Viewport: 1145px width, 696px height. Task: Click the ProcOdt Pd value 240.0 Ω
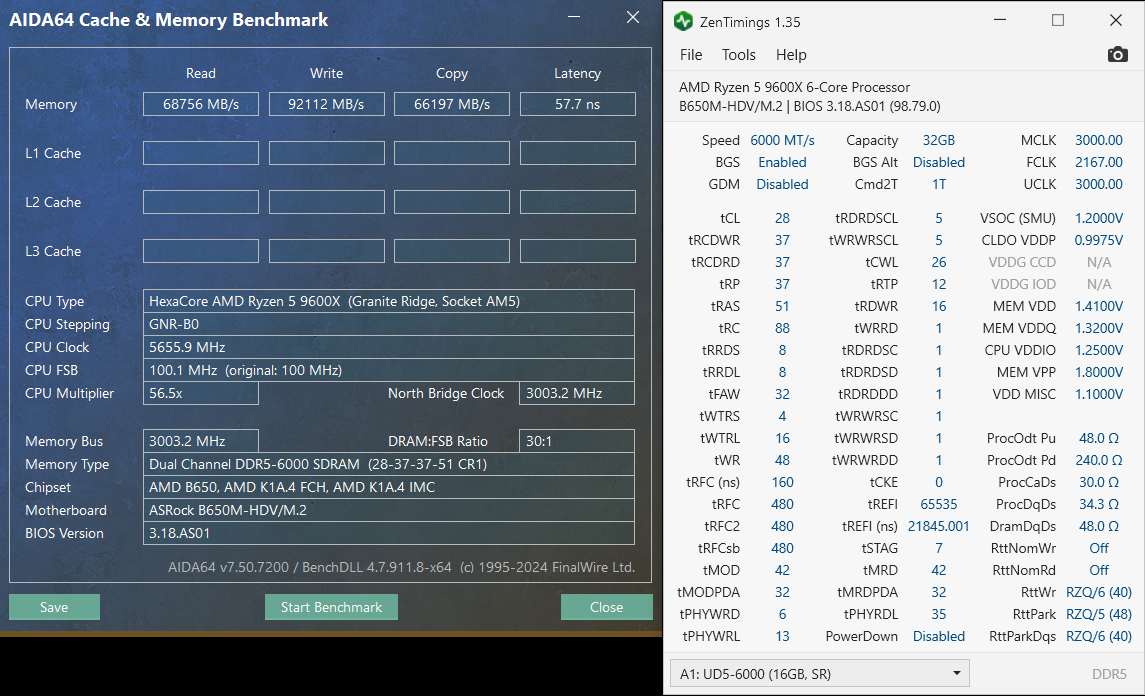click(1098, 460)
